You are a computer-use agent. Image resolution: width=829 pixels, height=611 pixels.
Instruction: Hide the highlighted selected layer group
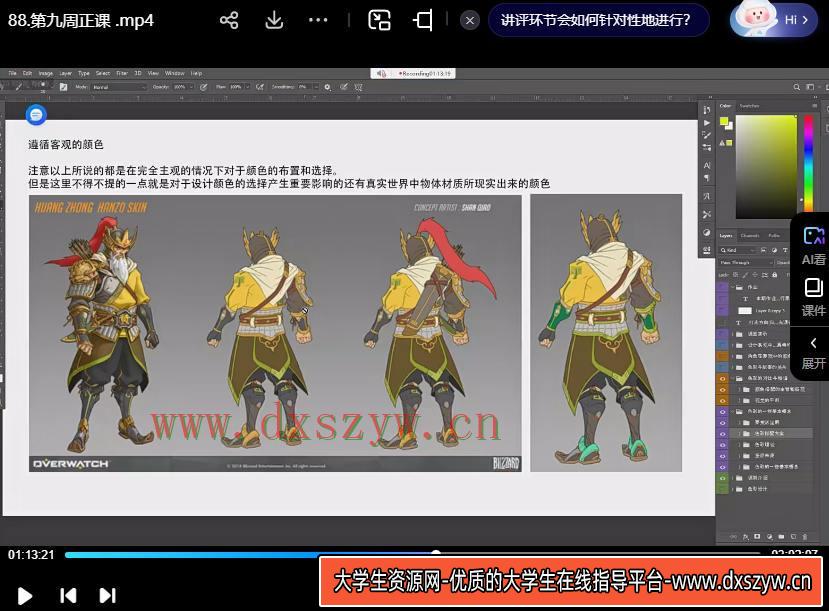(723, 434)
